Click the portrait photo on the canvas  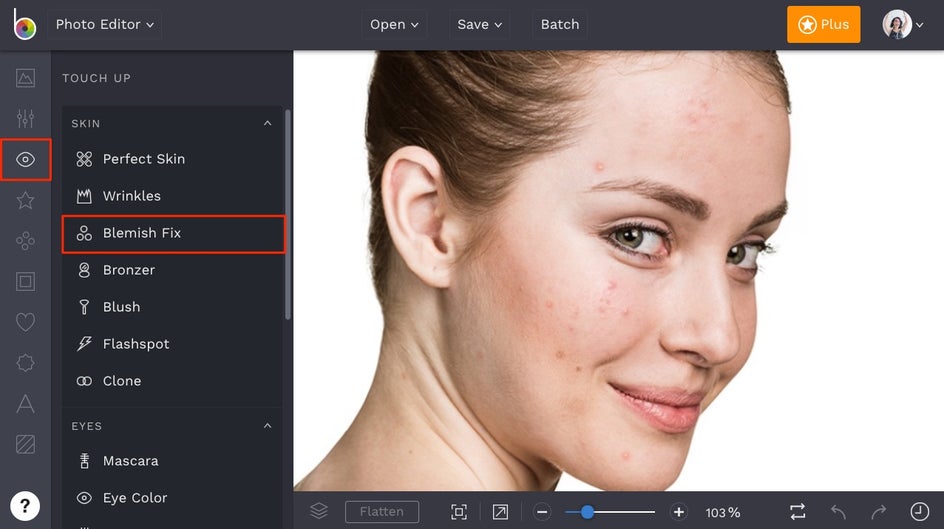pyautogui.click(x=618, y=271)
